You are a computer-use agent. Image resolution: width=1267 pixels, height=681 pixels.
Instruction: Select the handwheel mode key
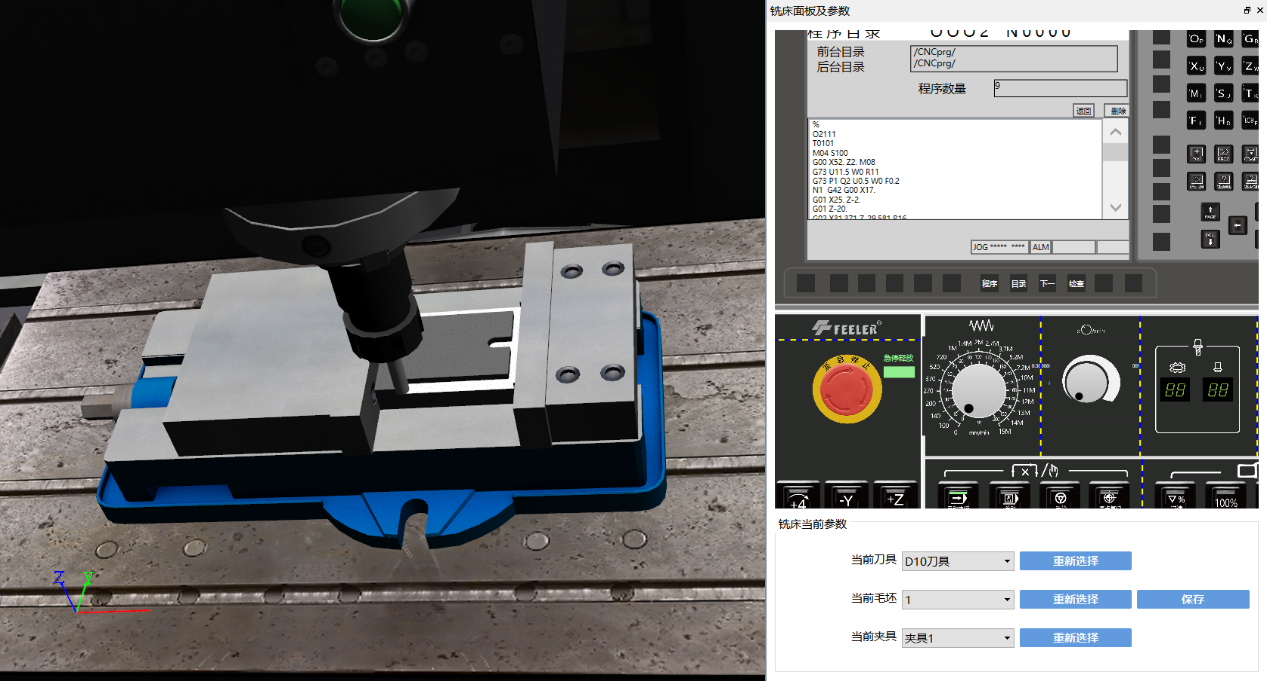1059,497
